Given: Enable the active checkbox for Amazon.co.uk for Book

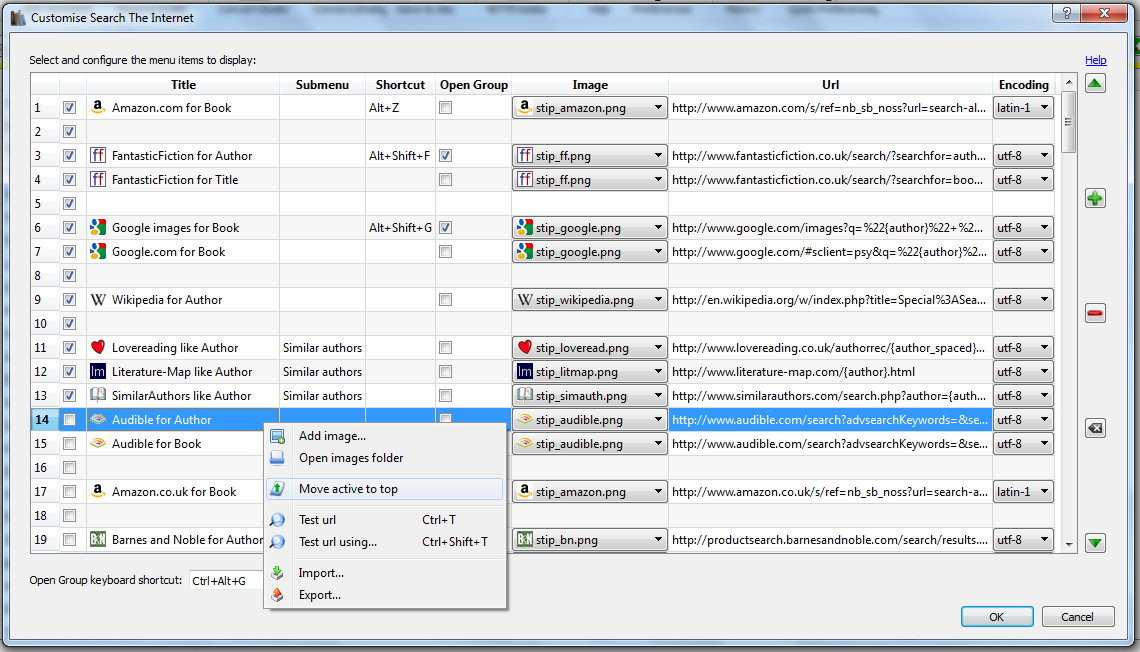Looking at the screenshot, I should click(x=69, y=491).
